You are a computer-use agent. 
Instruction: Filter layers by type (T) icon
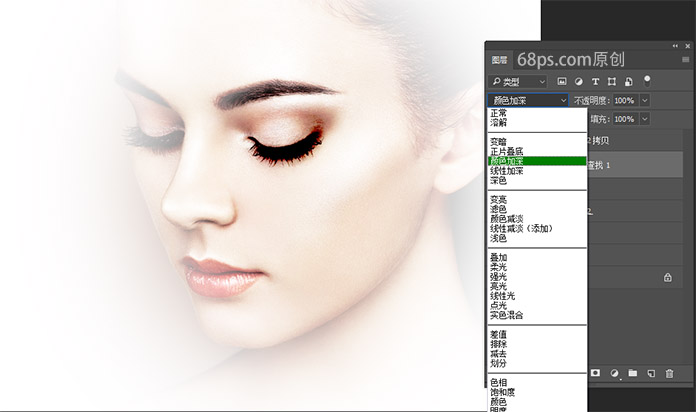tap(595, 82)
